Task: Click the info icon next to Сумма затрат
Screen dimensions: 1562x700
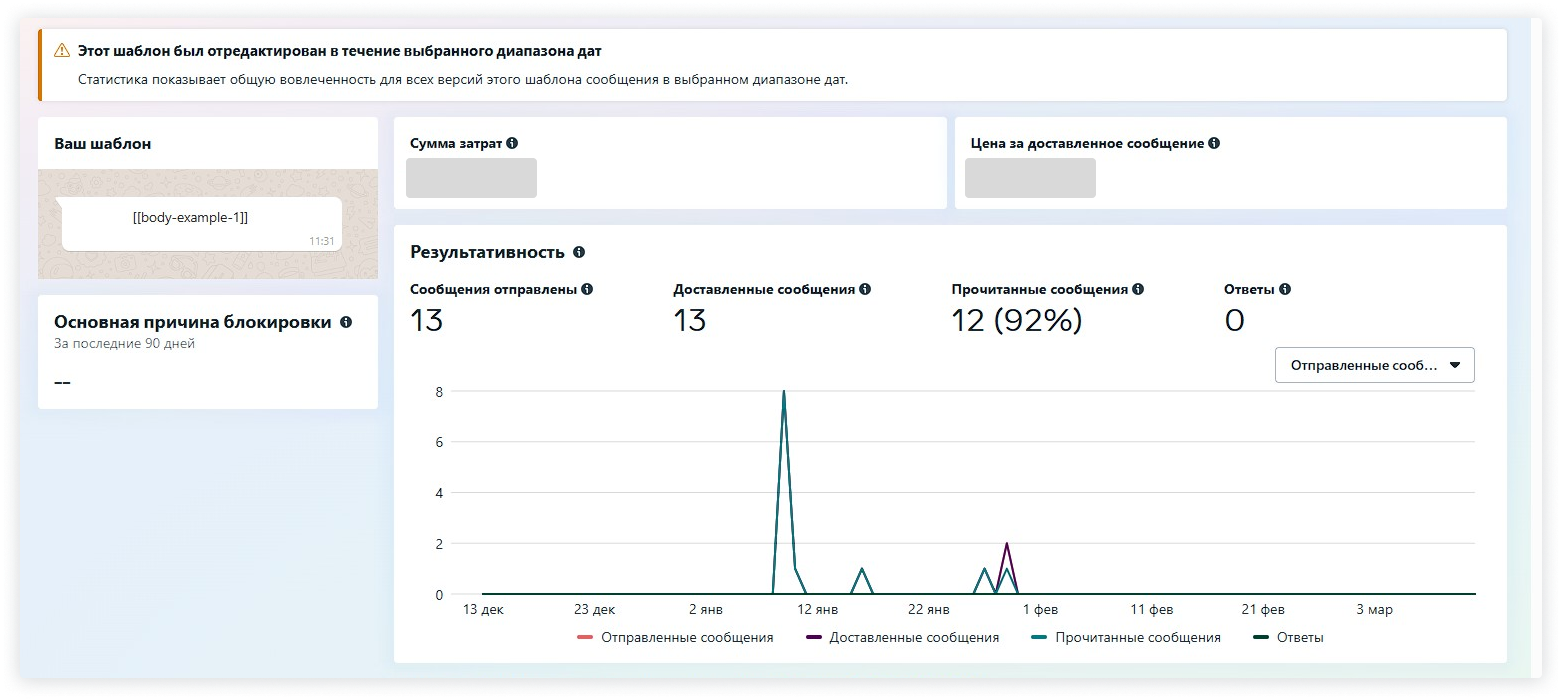Action: (x=512, y=144)
